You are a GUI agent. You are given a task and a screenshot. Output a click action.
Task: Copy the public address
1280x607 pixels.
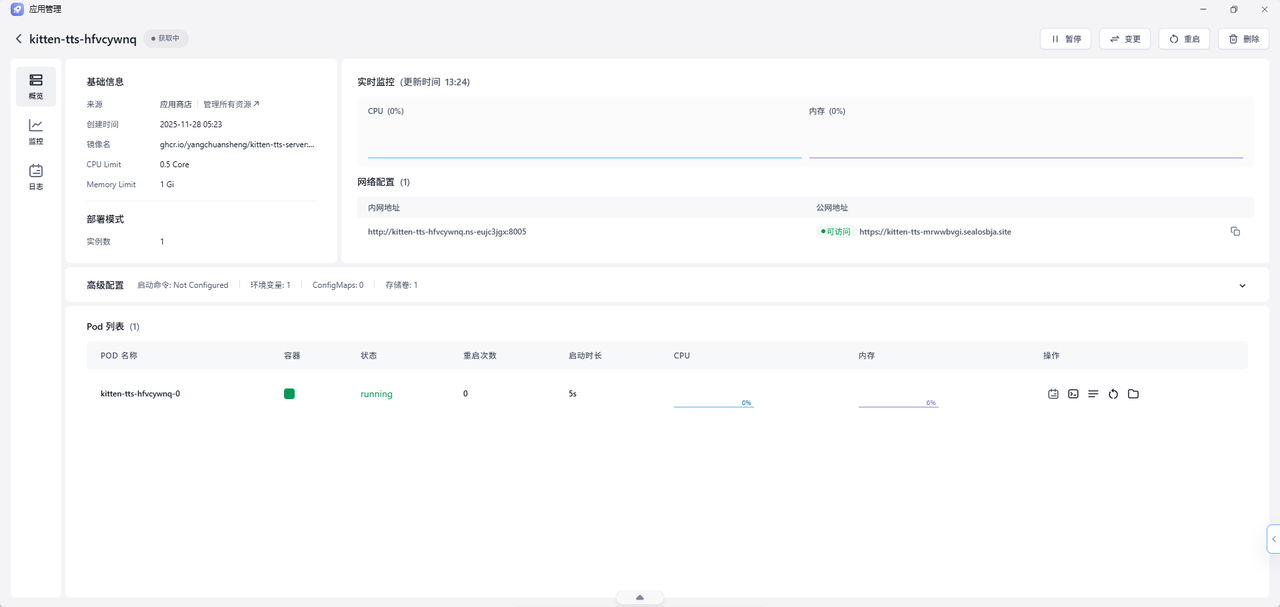[x=1235, y=231]
